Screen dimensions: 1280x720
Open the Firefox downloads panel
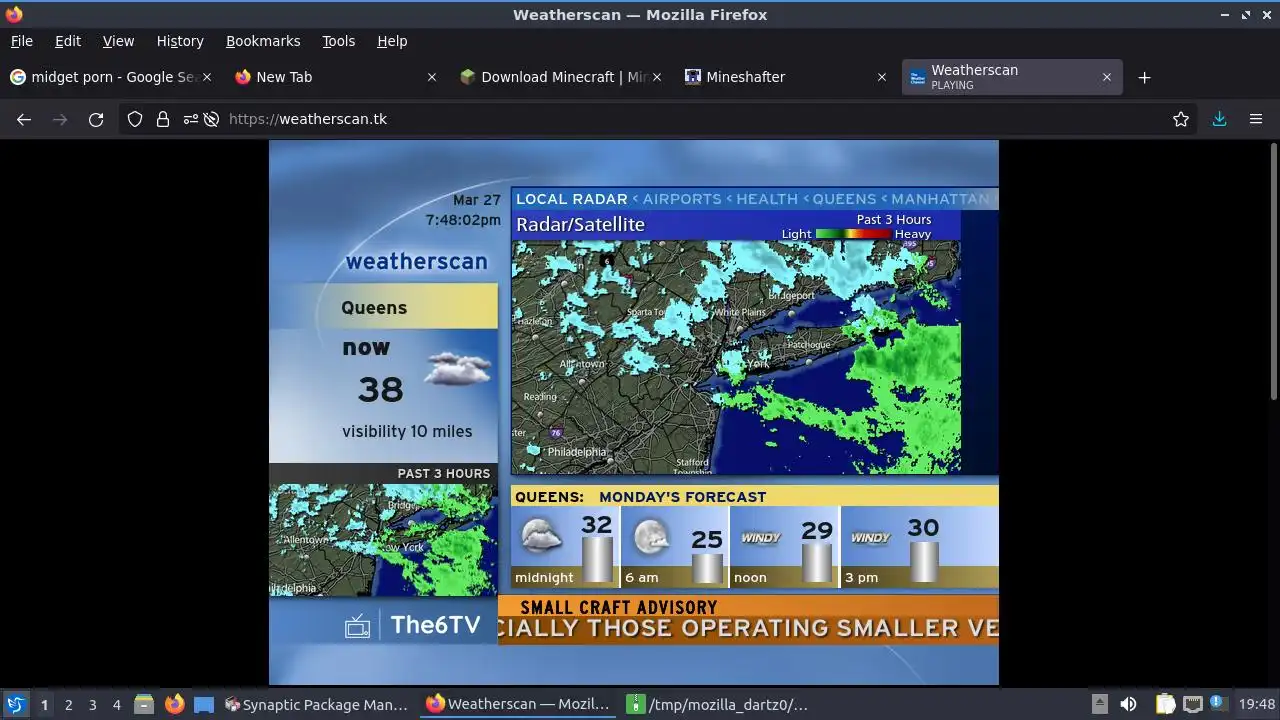coord(1219,119)
